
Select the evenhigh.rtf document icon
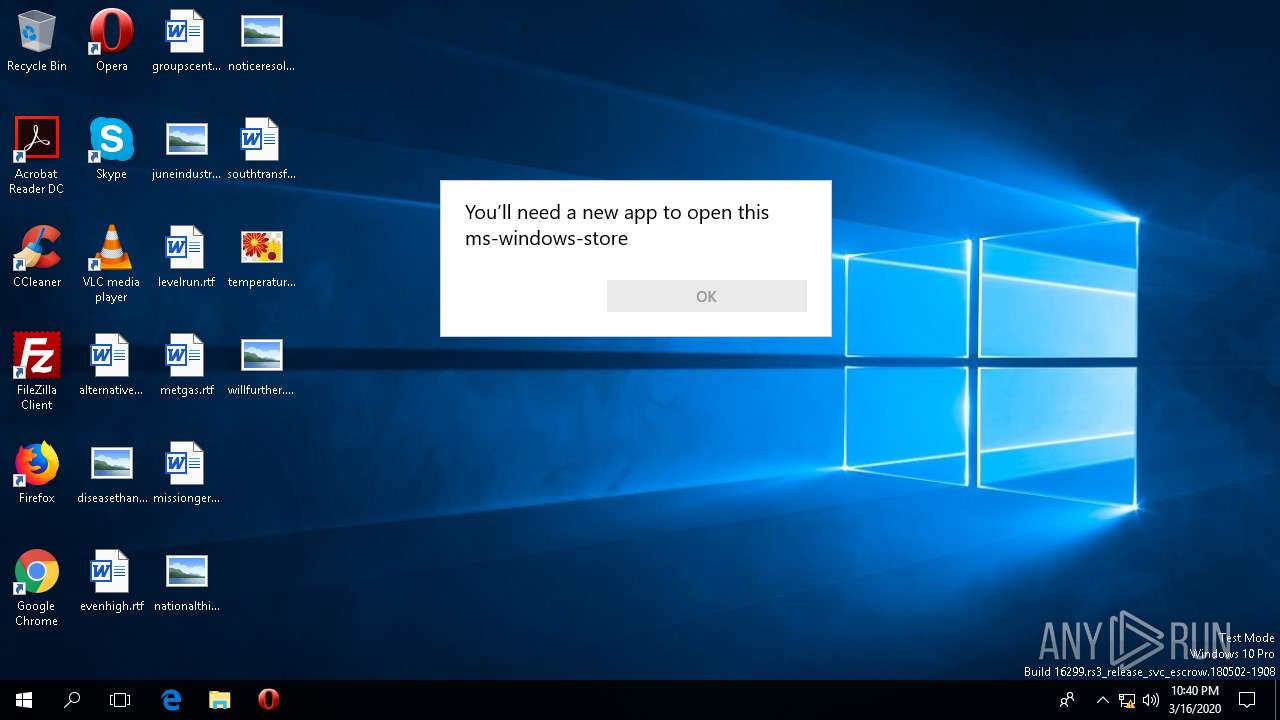point(111,581)
